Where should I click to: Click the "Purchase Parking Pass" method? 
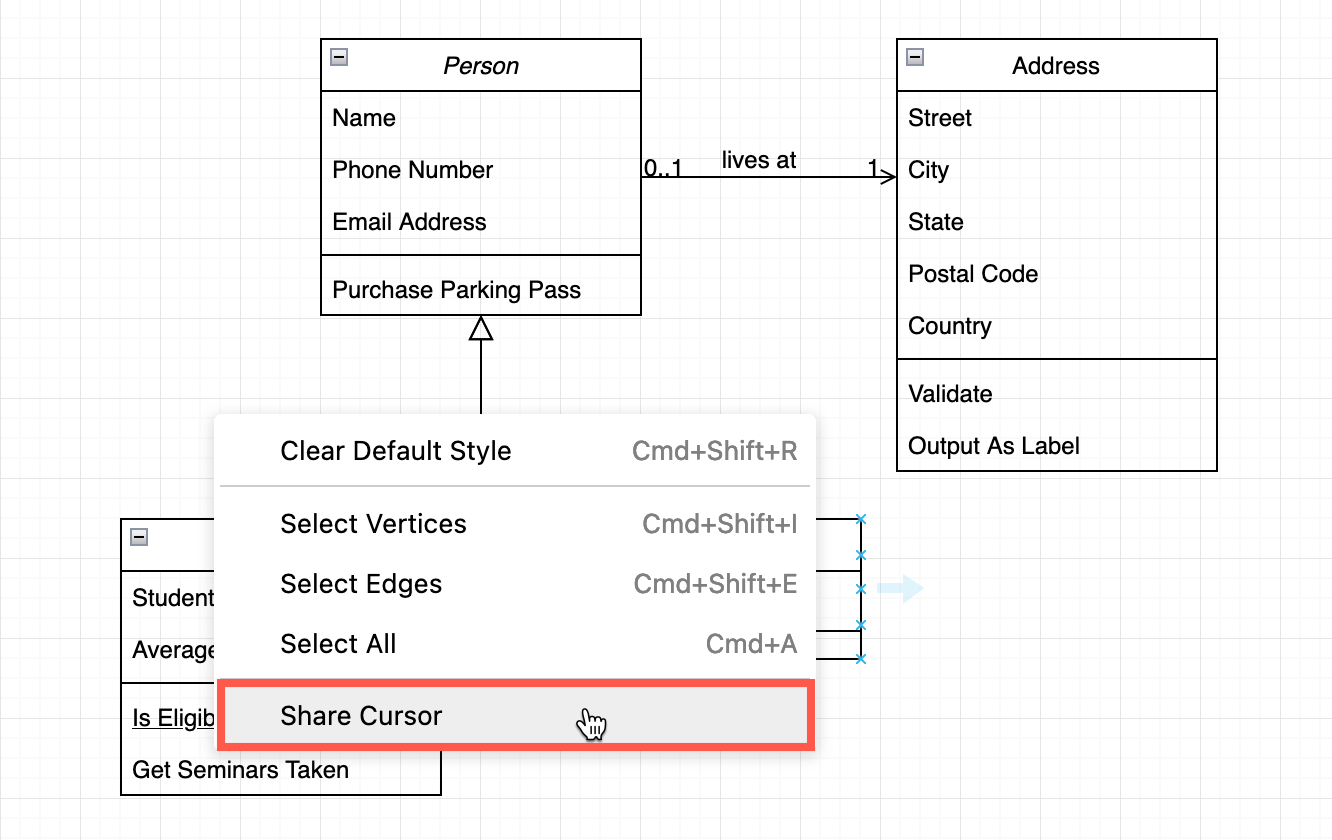click(456, 289)
